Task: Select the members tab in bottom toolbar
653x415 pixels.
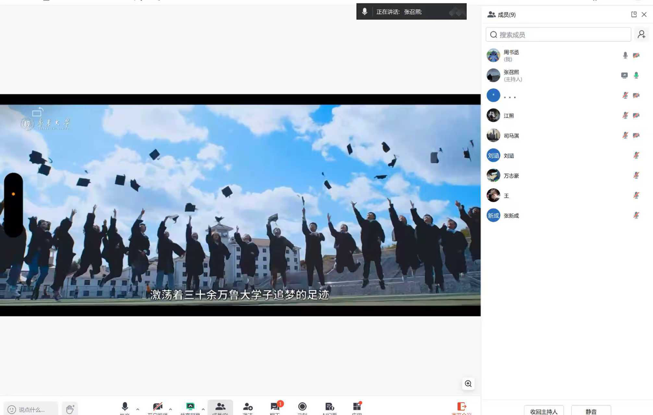Action: (x=220, y=407)
